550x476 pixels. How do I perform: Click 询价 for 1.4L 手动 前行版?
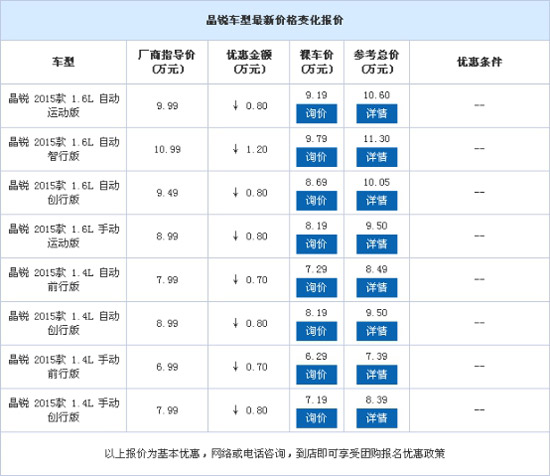(316, 375)
